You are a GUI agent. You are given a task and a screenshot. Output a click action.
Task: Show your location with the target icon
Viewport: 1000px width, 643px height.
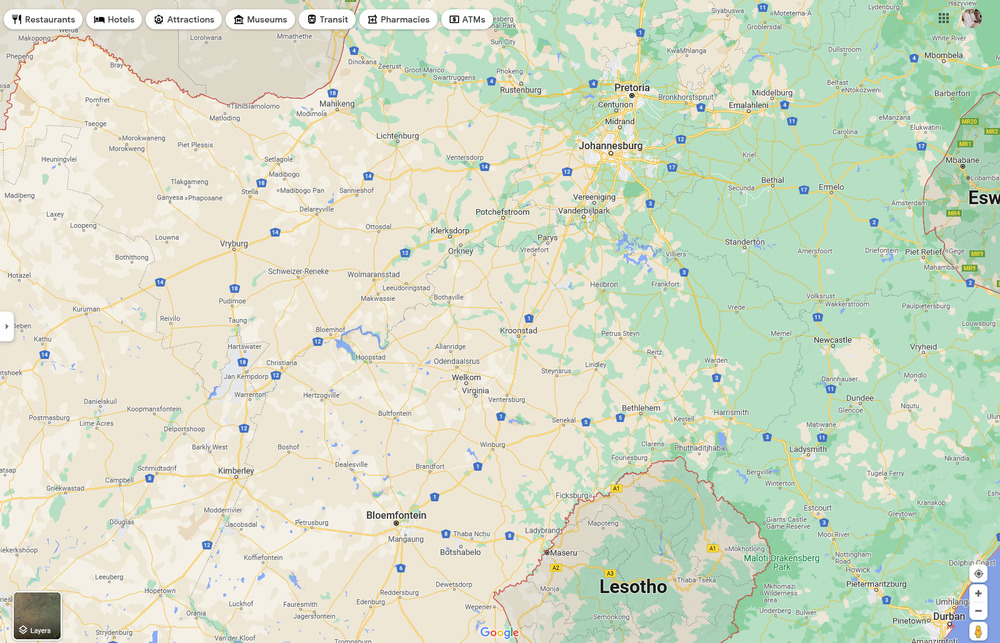[978, 573]
